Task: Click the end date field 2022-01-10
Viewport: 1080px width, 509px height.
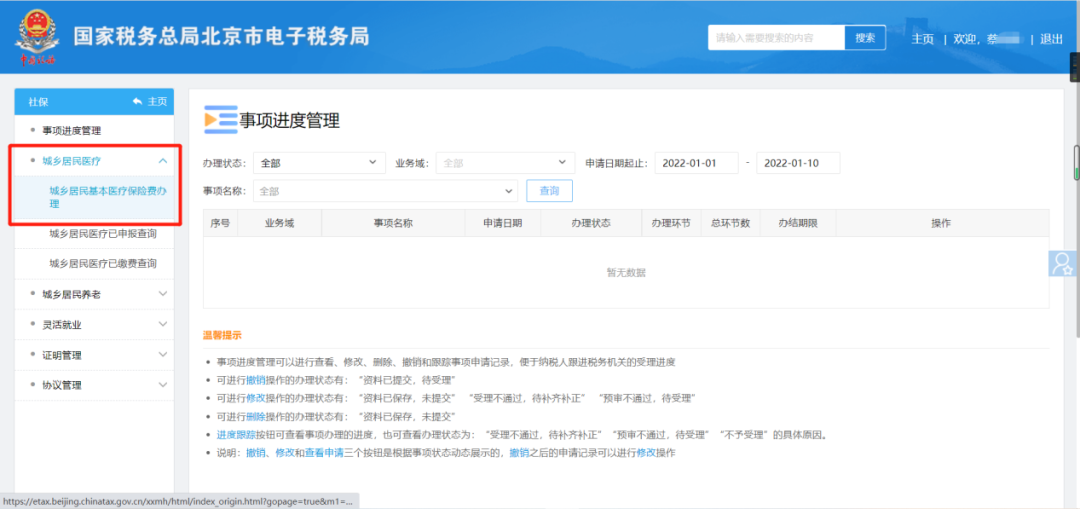Action: [798, 163]
